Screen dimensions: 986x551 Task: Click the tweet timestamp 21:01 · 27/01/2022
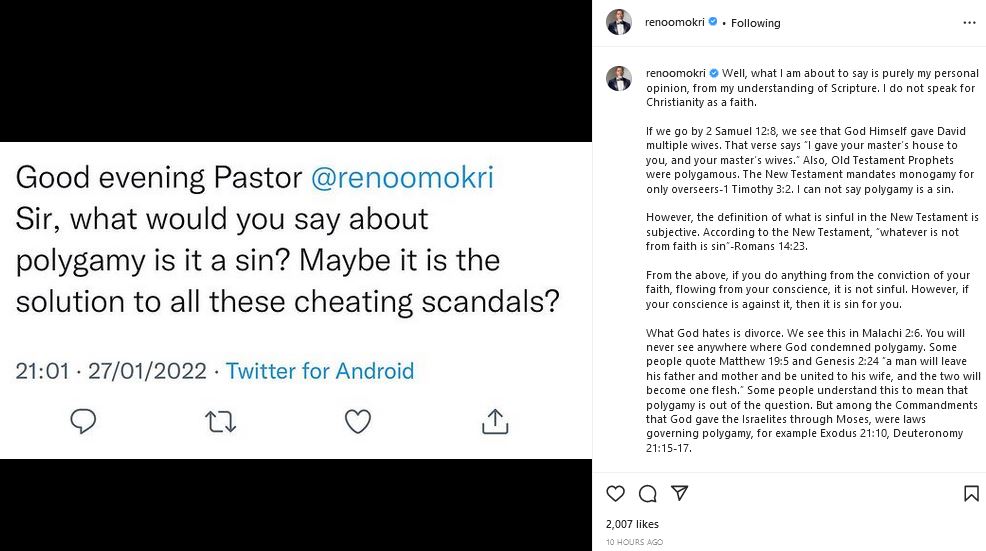click(111, 371)
